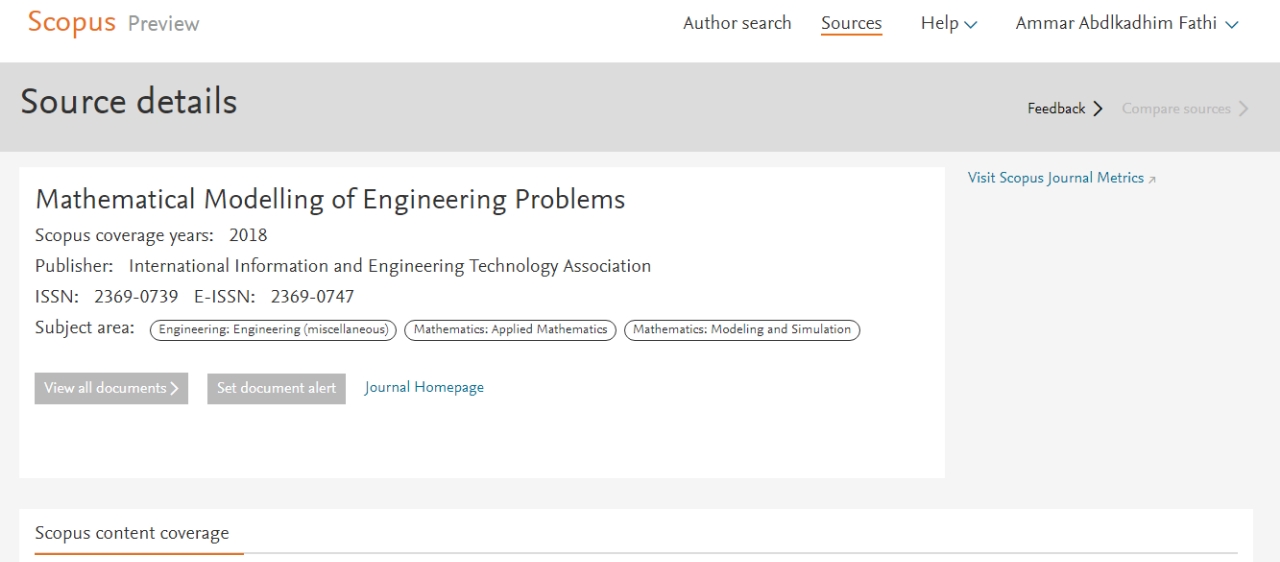Viewport: 1280px width, 562px height.
Task: Open the Journal Homepage link
Action: pyautogui.click(x=424, y=387)
